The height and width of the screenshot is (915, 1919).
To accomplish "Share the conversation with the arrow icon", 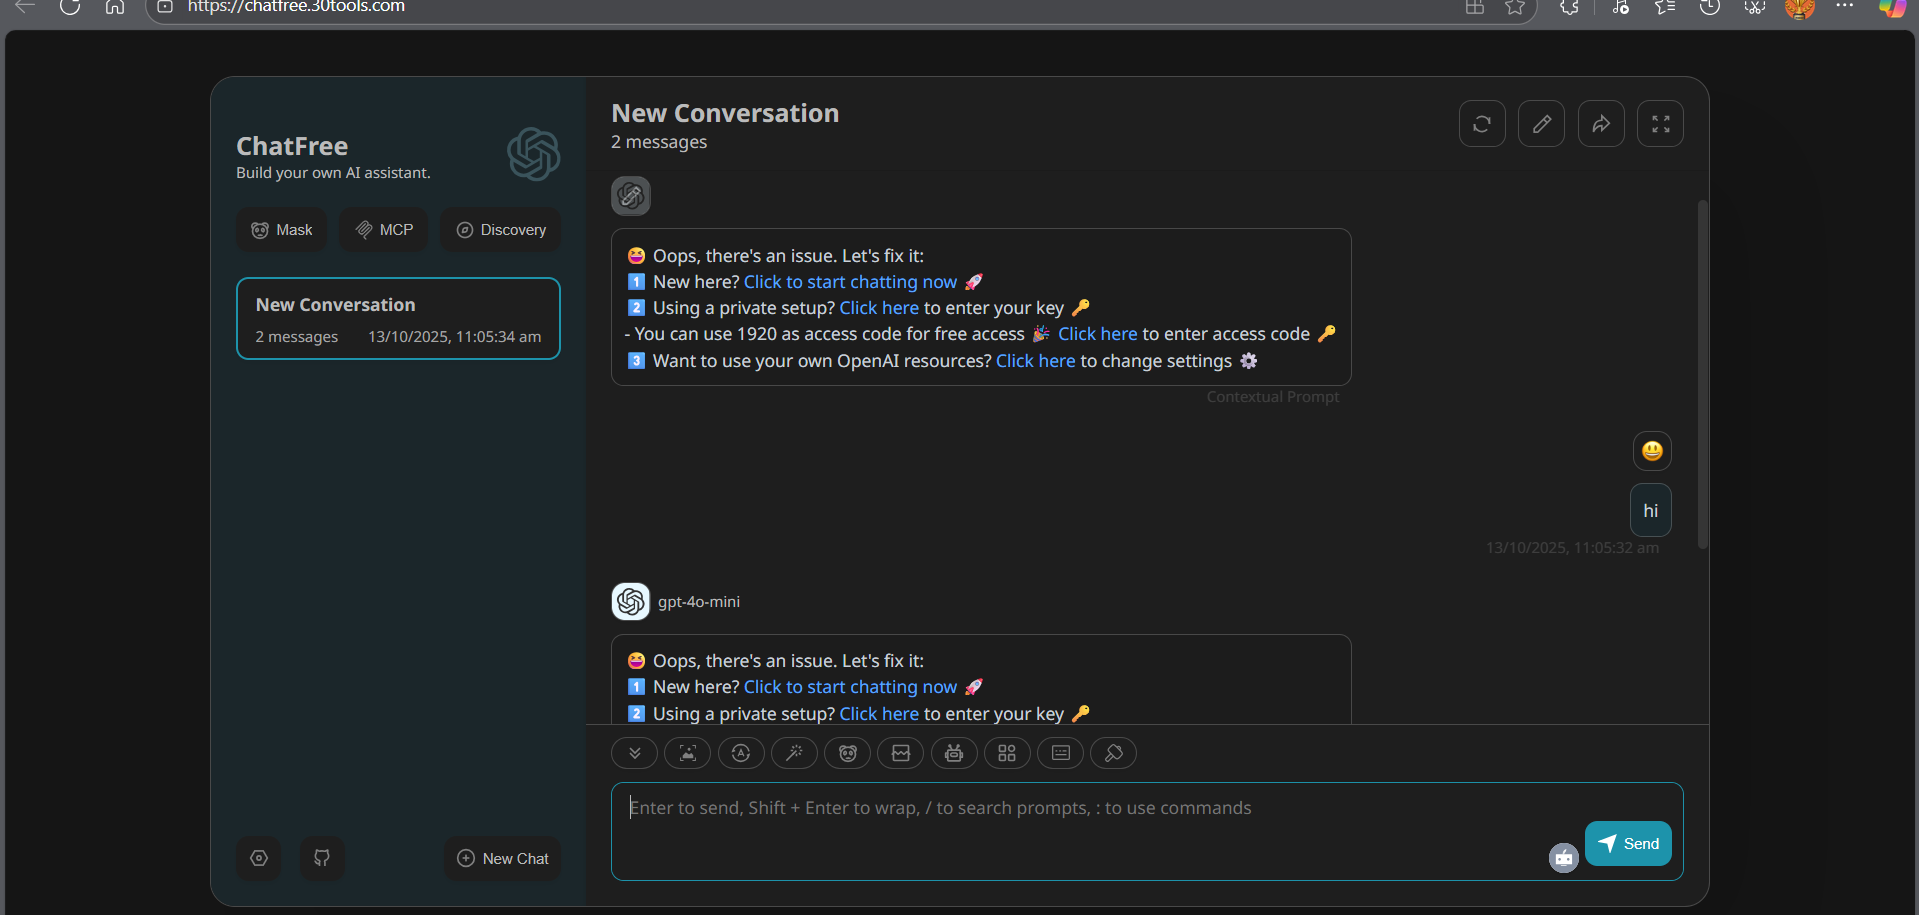I will tap(1601, 124).
